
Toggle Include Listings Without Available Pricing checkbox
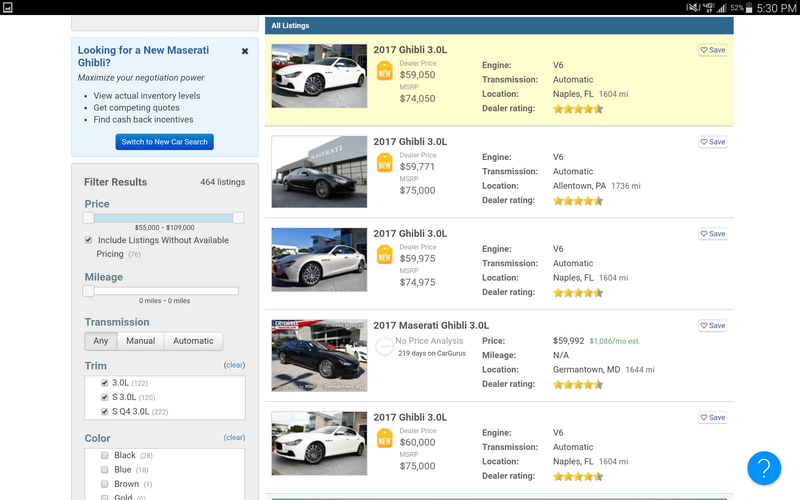(88, 240)
